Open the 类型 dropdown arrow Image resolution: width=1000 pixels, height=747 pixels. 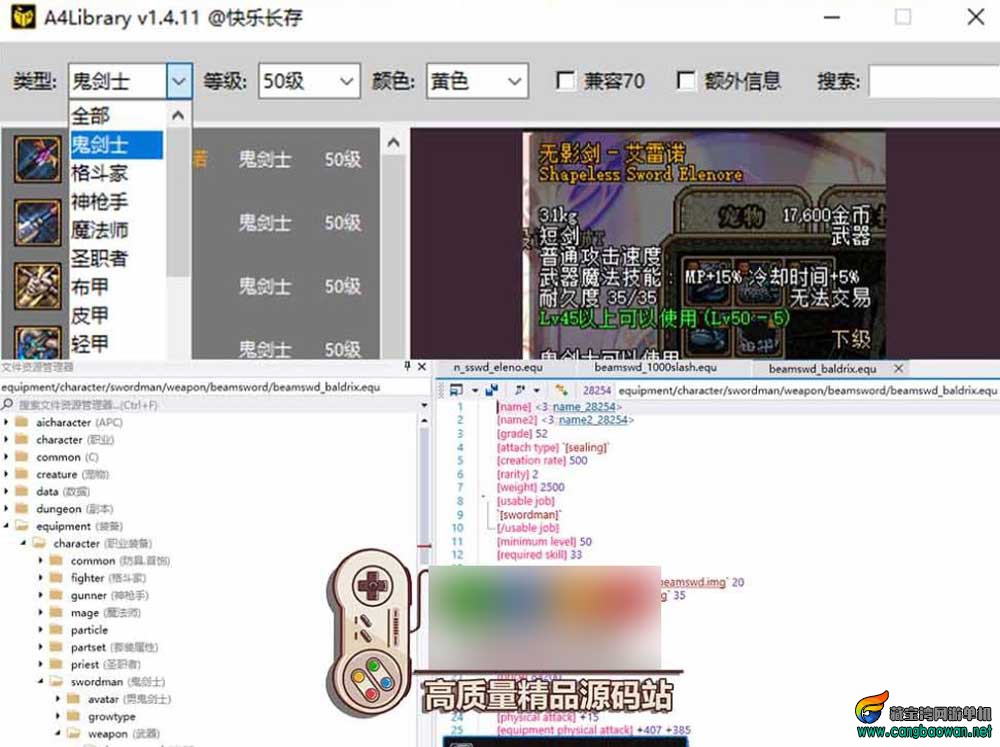pos(179,81)
